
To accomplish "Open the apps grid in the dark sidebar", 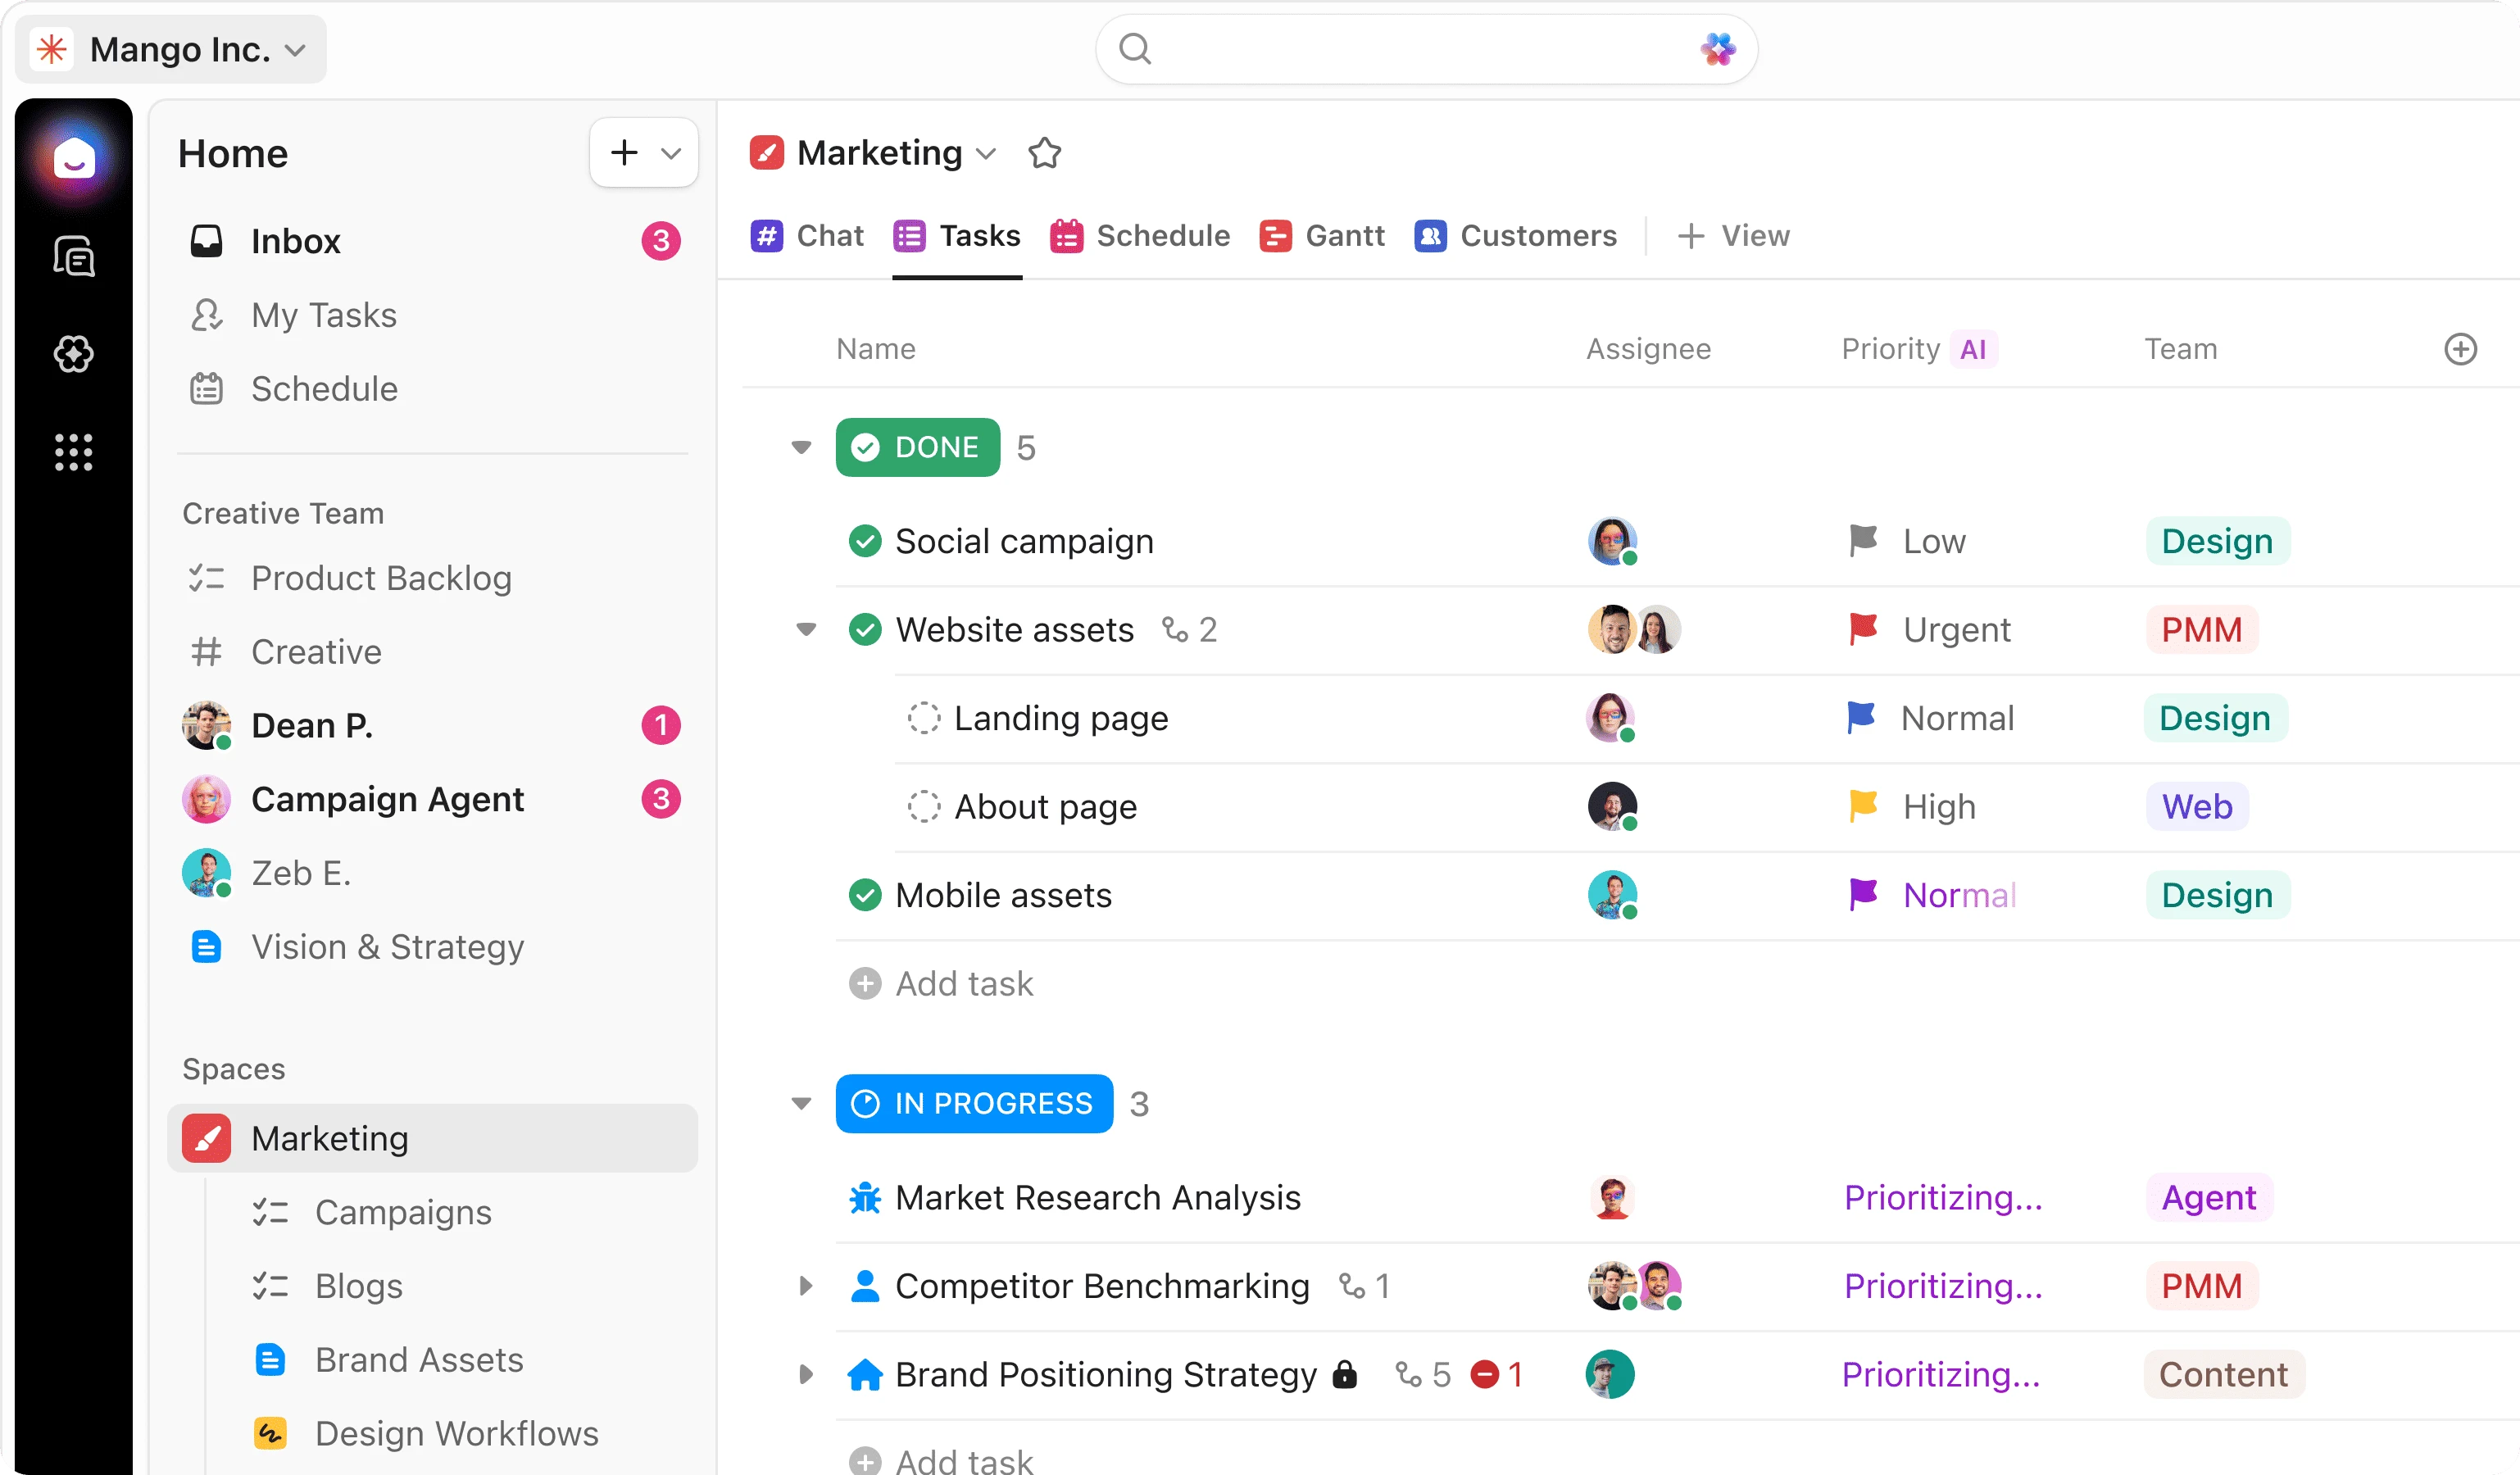I will 74,453.
